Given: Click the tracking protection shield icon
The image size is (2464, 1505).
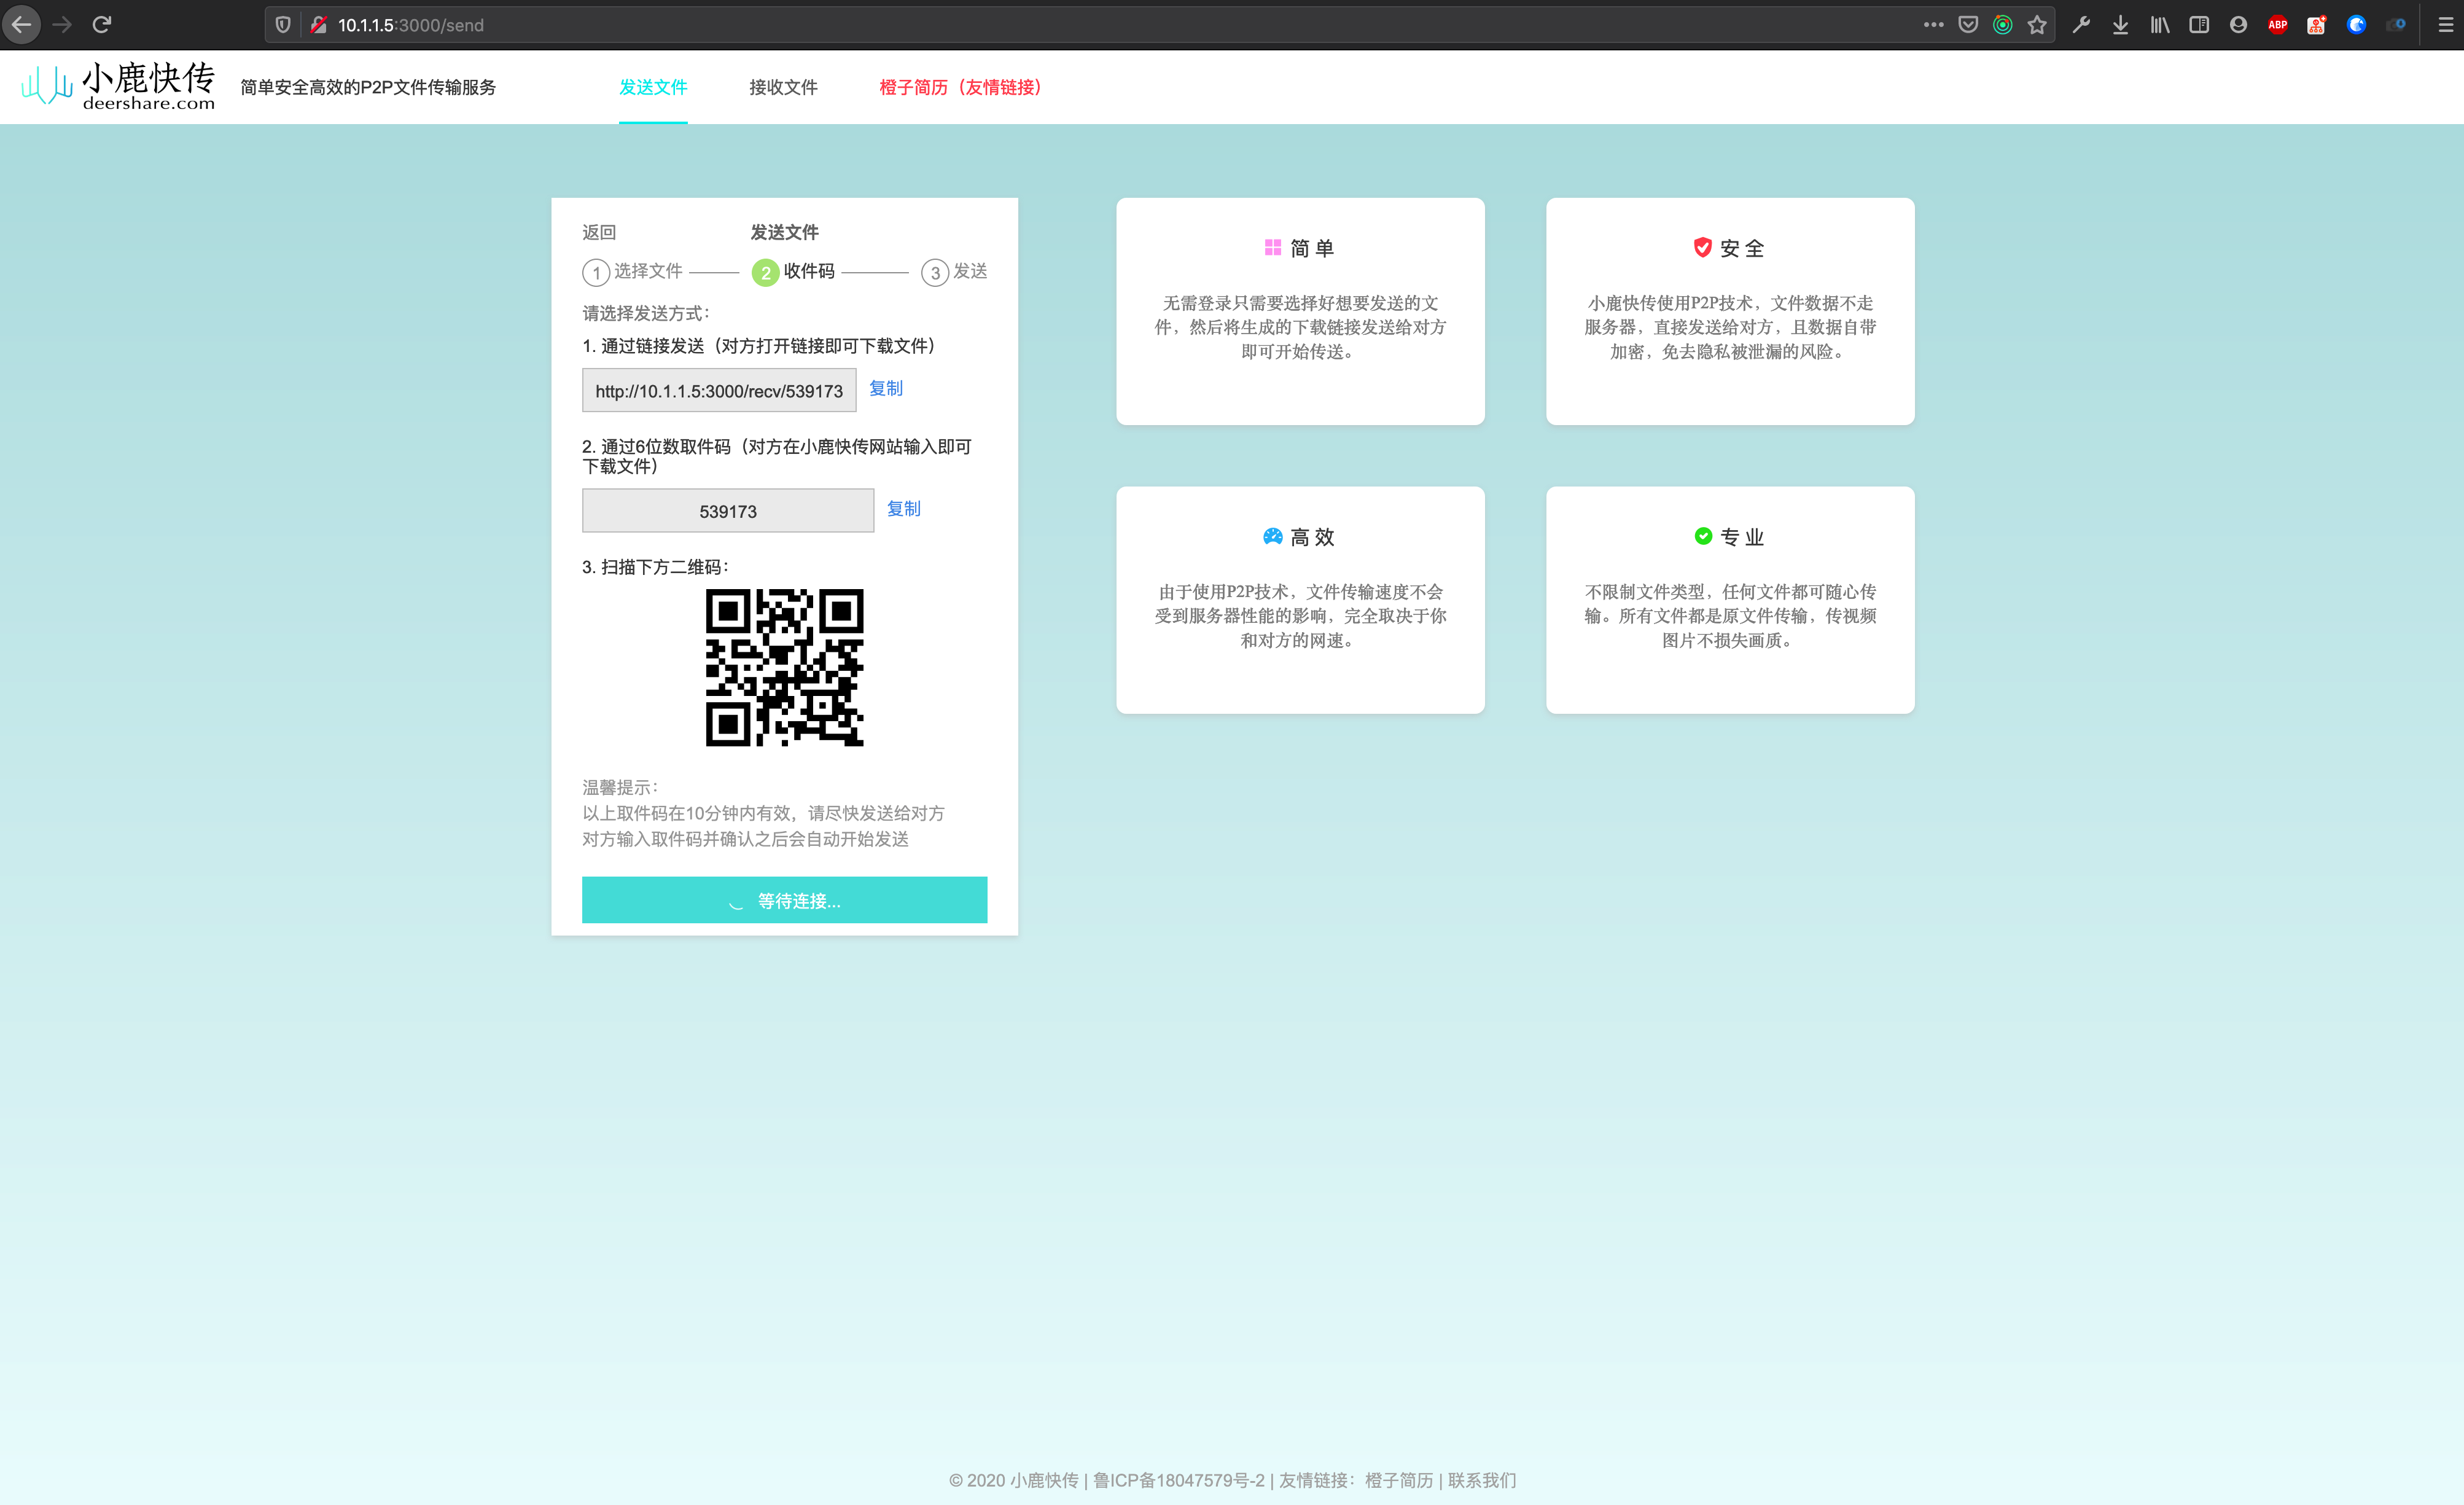Looking at the screenshot, I should point(283,25).
